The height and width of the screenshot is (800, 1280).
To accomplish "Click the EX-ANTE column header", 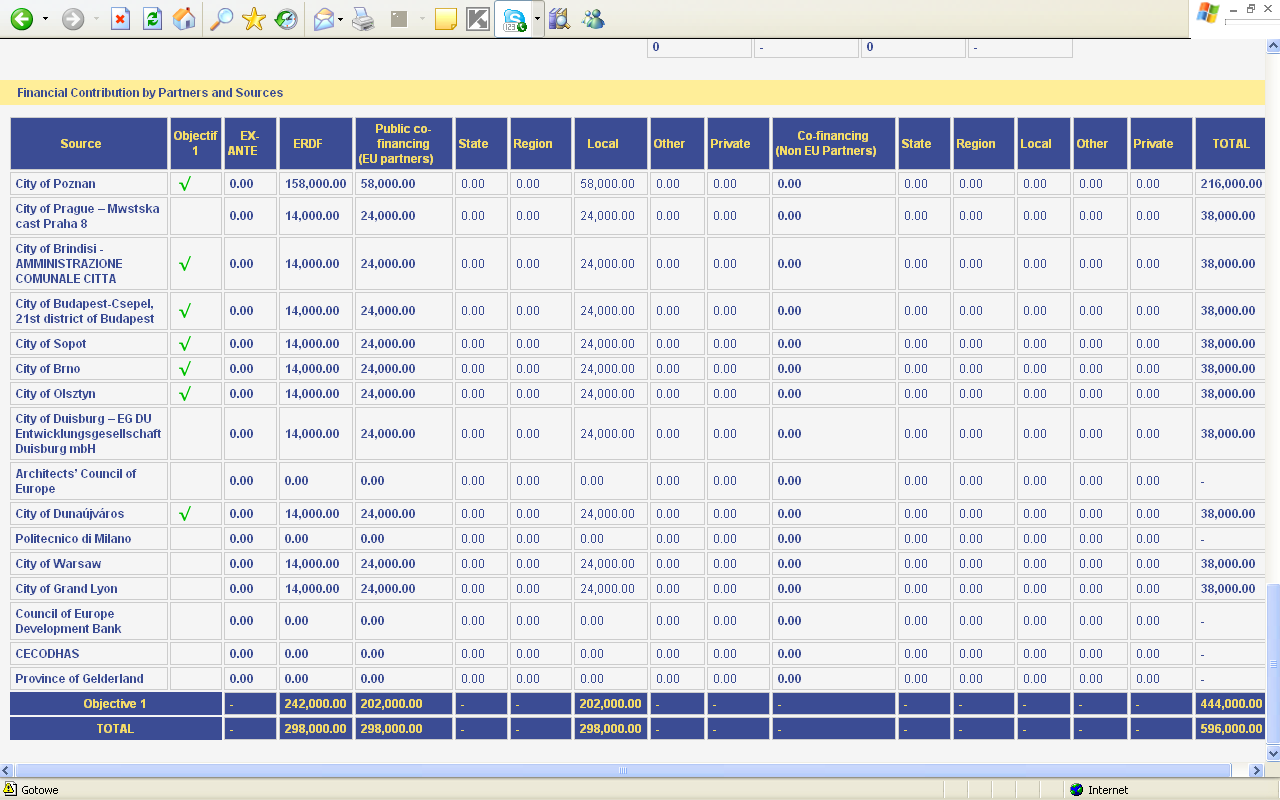I will point(250,144).
